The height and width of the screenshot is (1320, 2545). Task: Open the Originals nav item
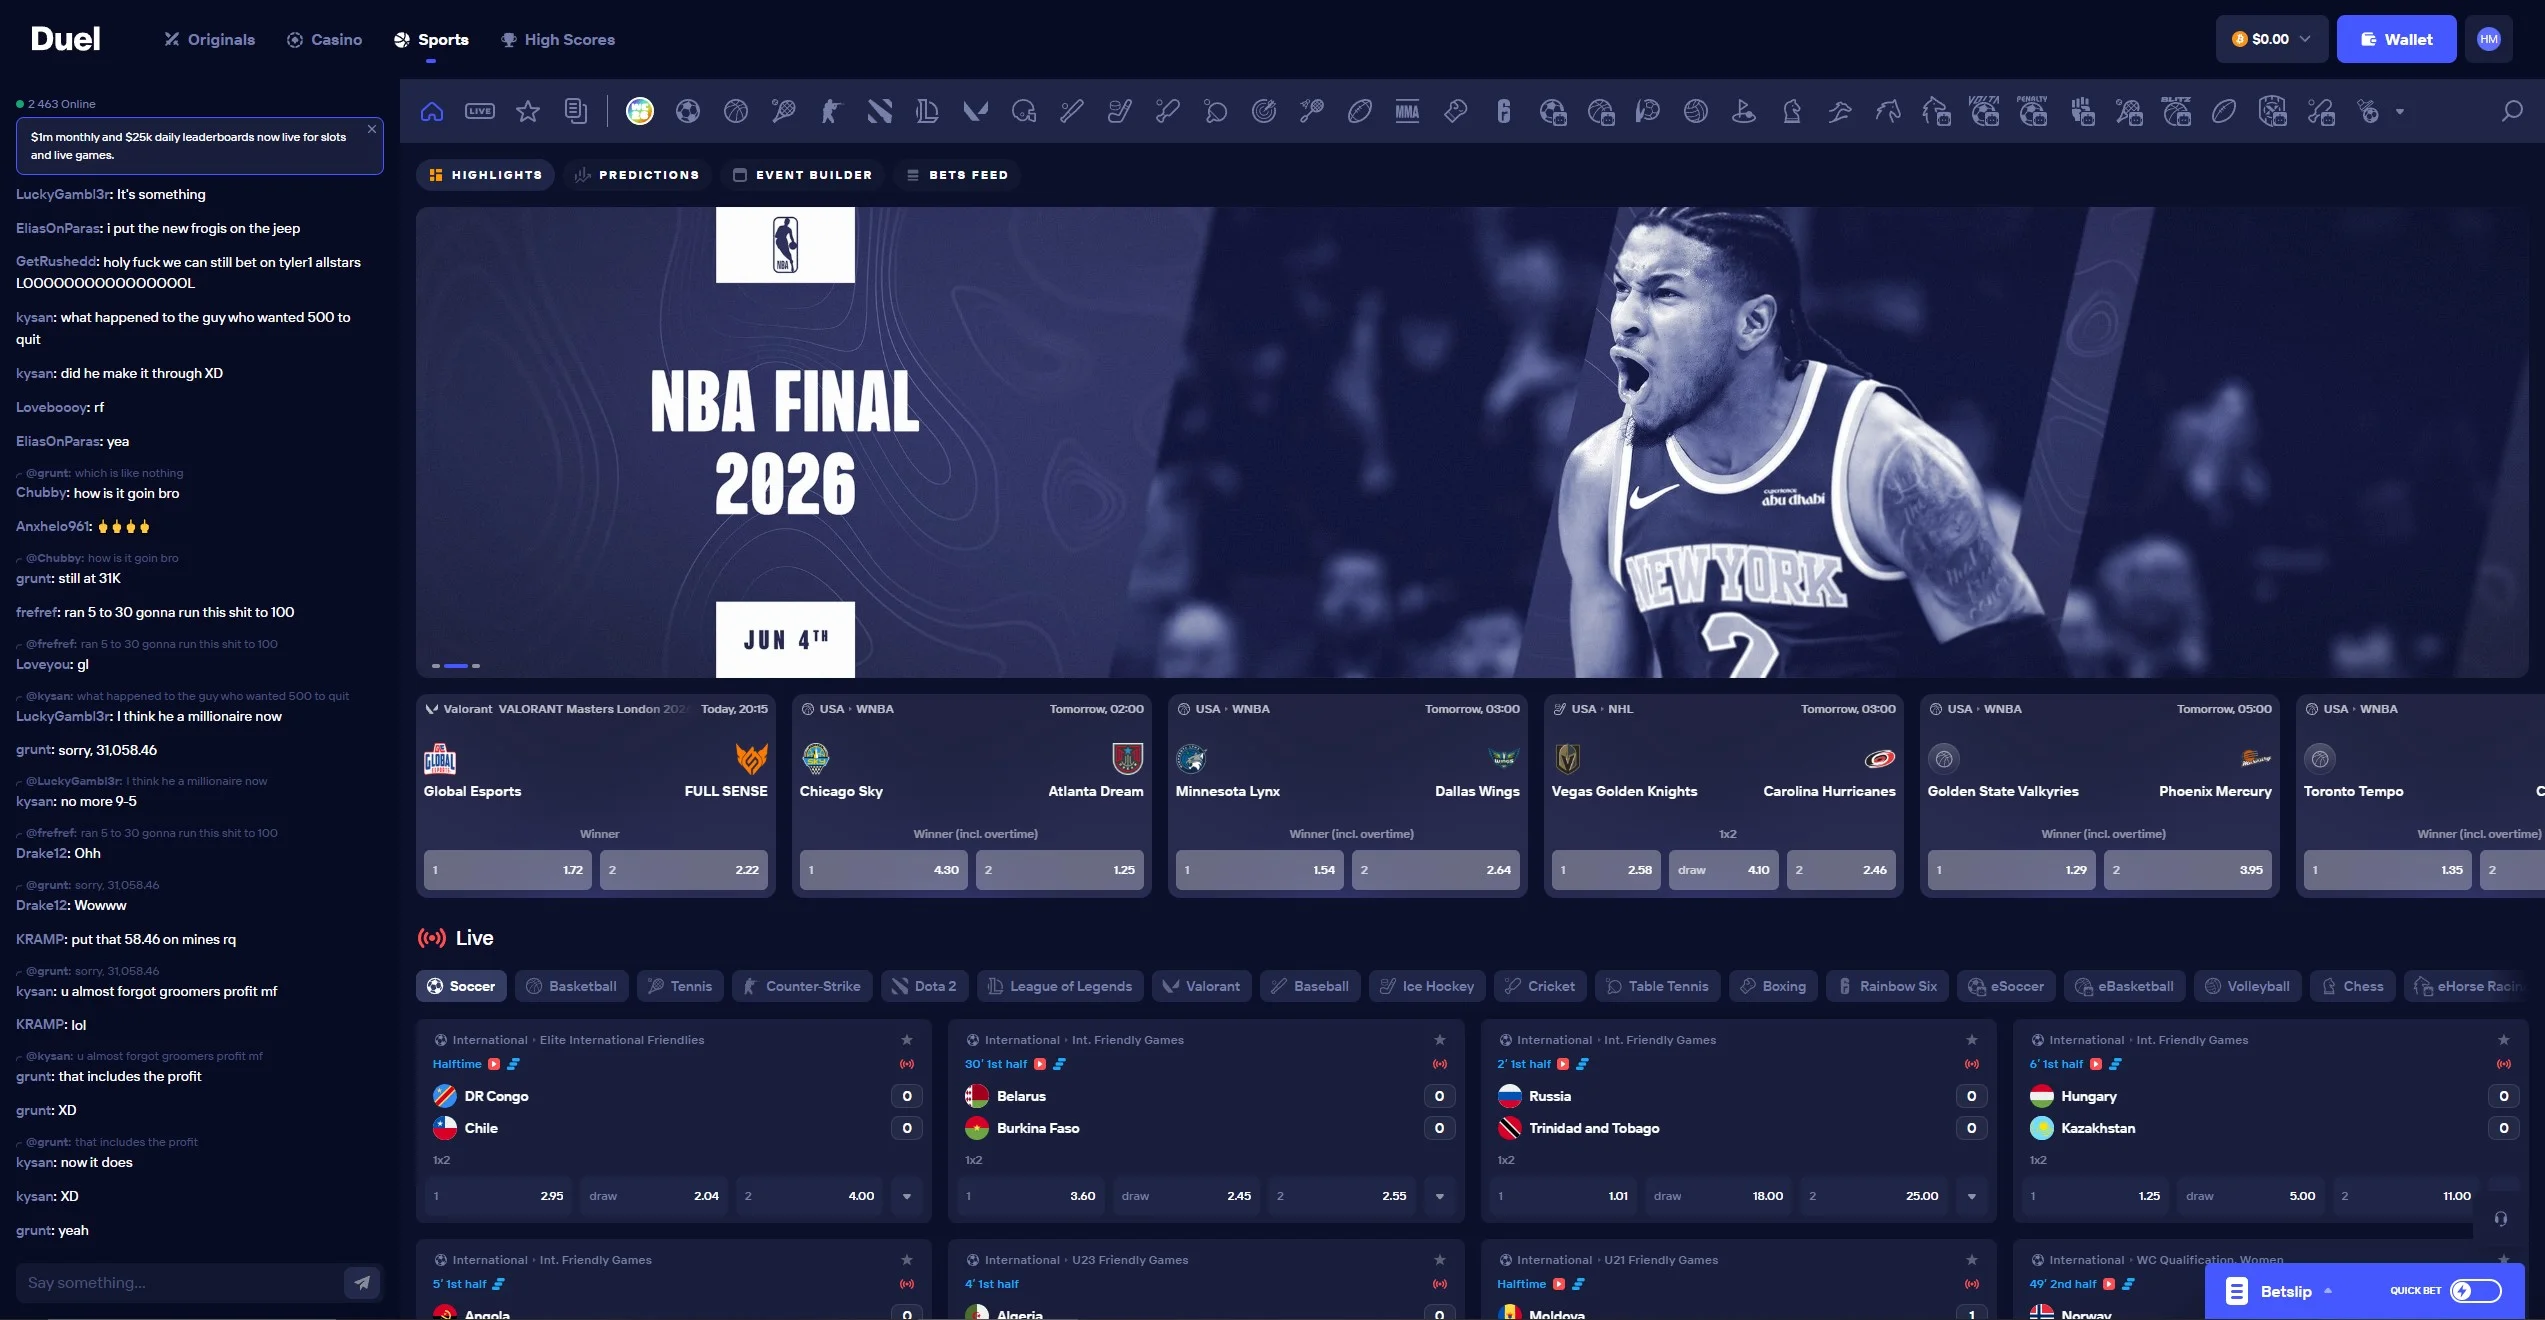[210, 39]
